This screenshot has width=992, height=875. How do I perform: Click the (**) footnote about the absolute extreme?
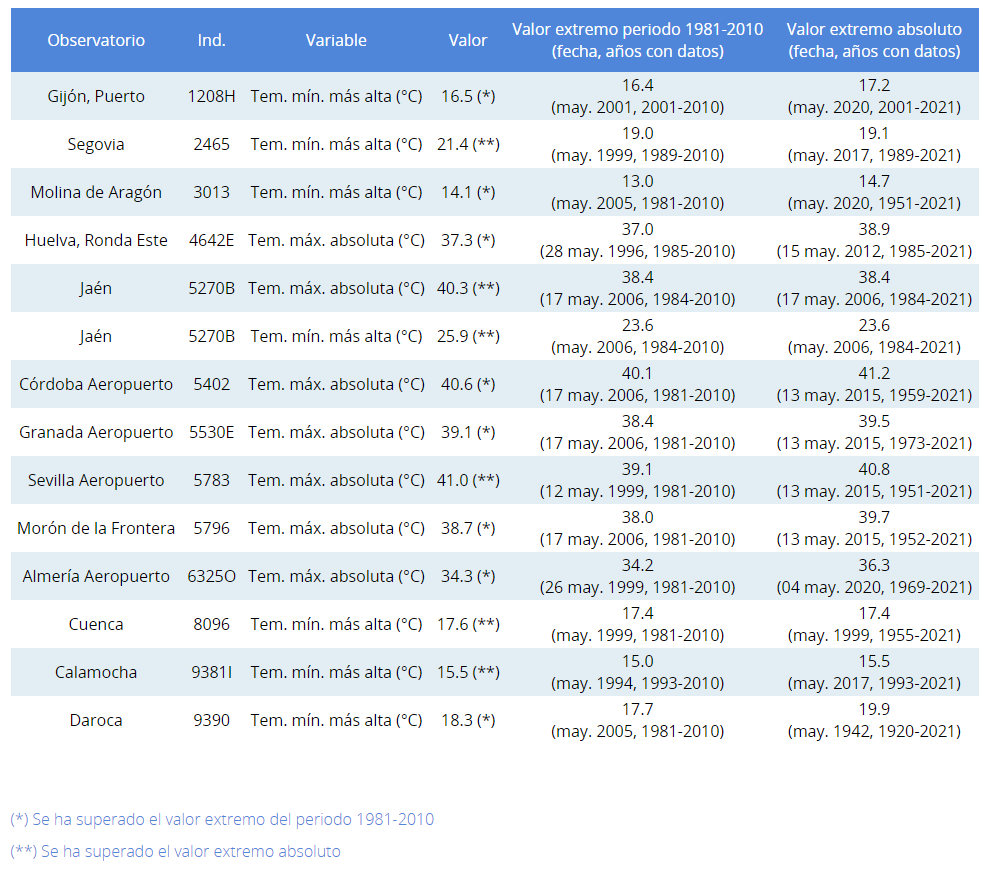[175, 852]
